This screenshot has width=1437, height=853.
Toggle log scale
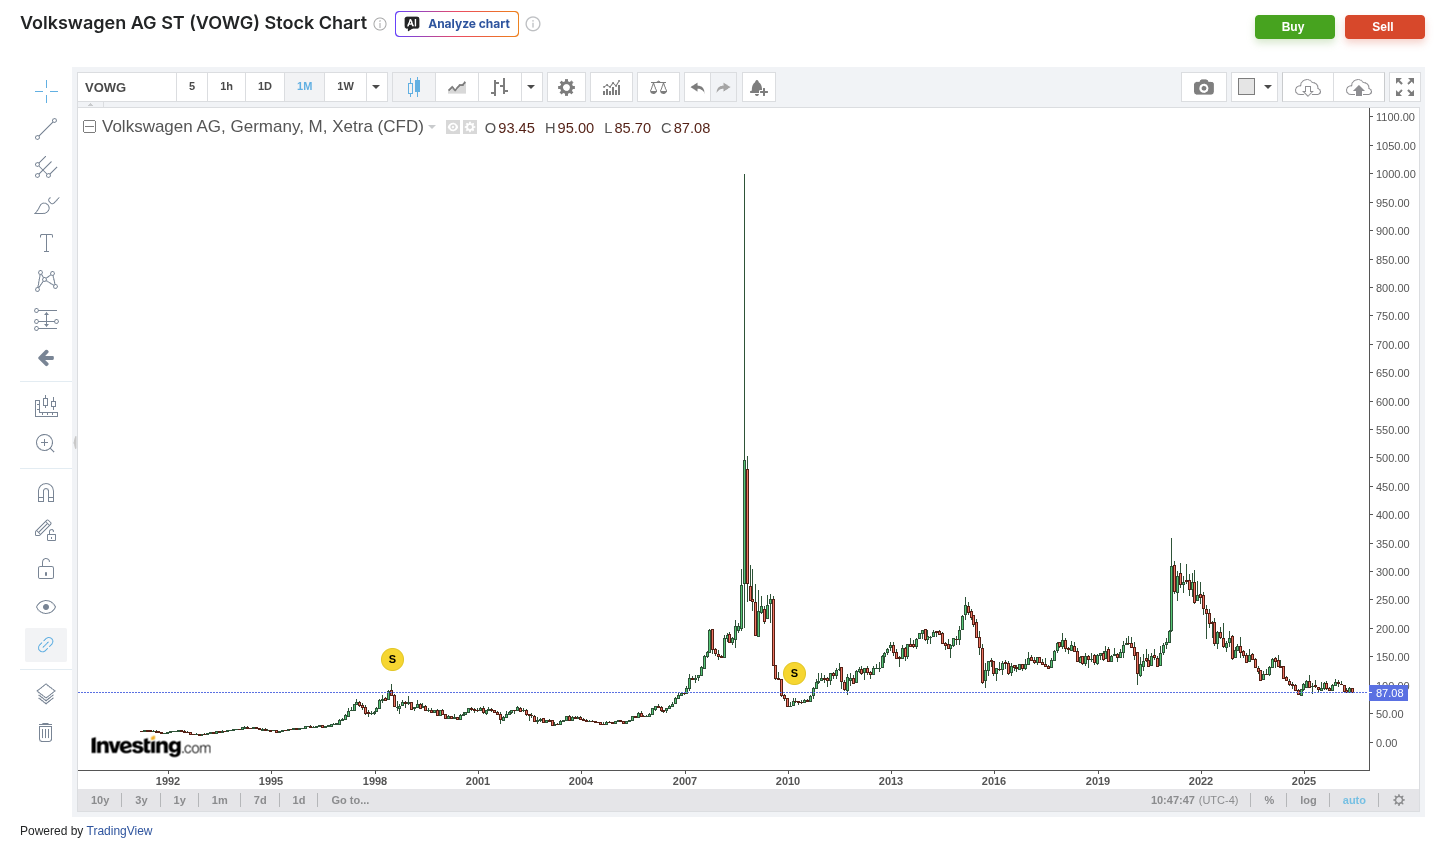(1308, 800)
